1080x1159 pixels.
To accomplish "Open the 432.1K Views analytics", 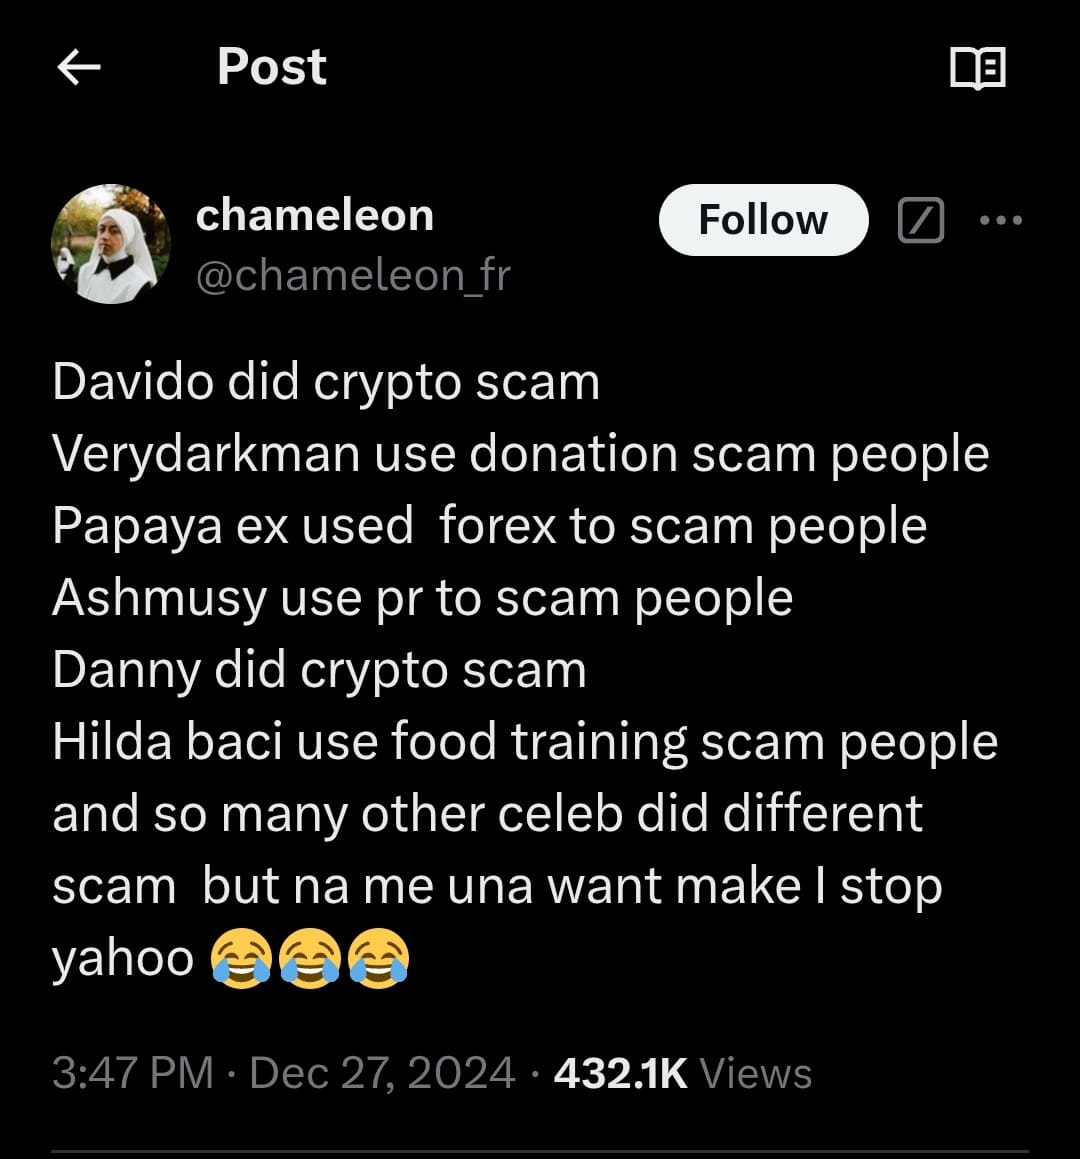I will click(683, 1073).
